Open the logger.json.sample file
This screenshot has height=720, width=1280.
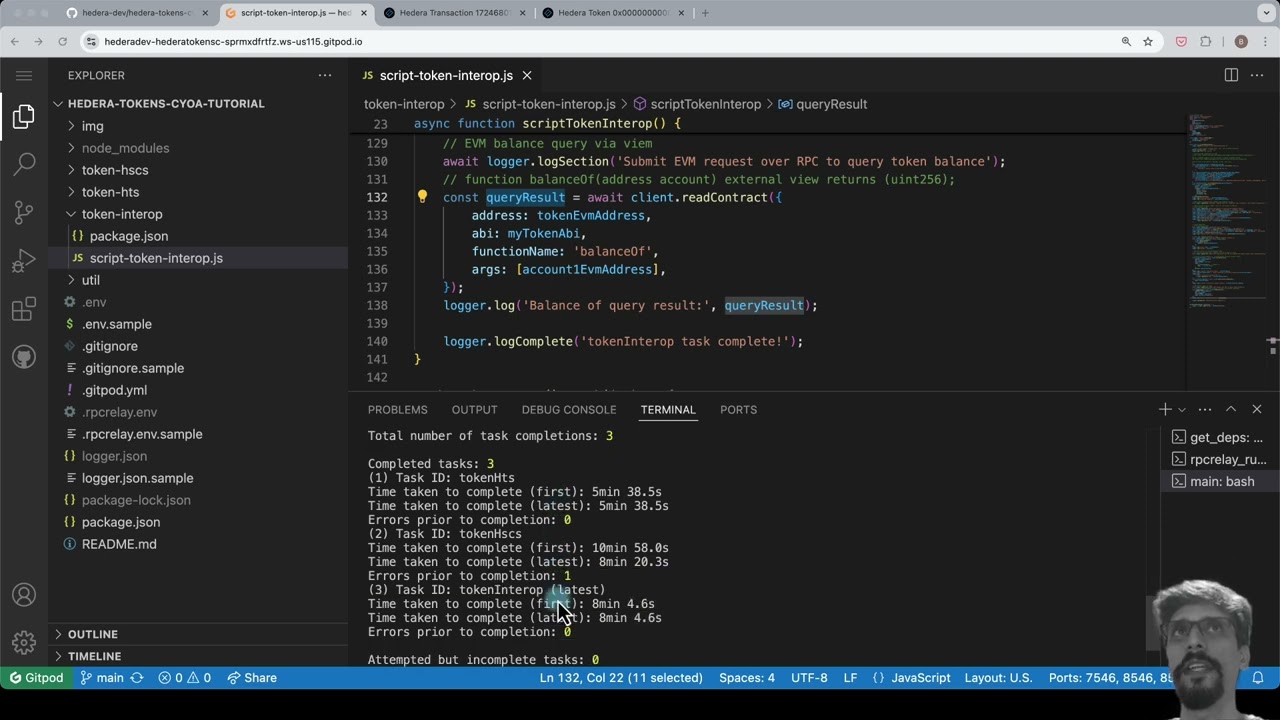[198, 478]
